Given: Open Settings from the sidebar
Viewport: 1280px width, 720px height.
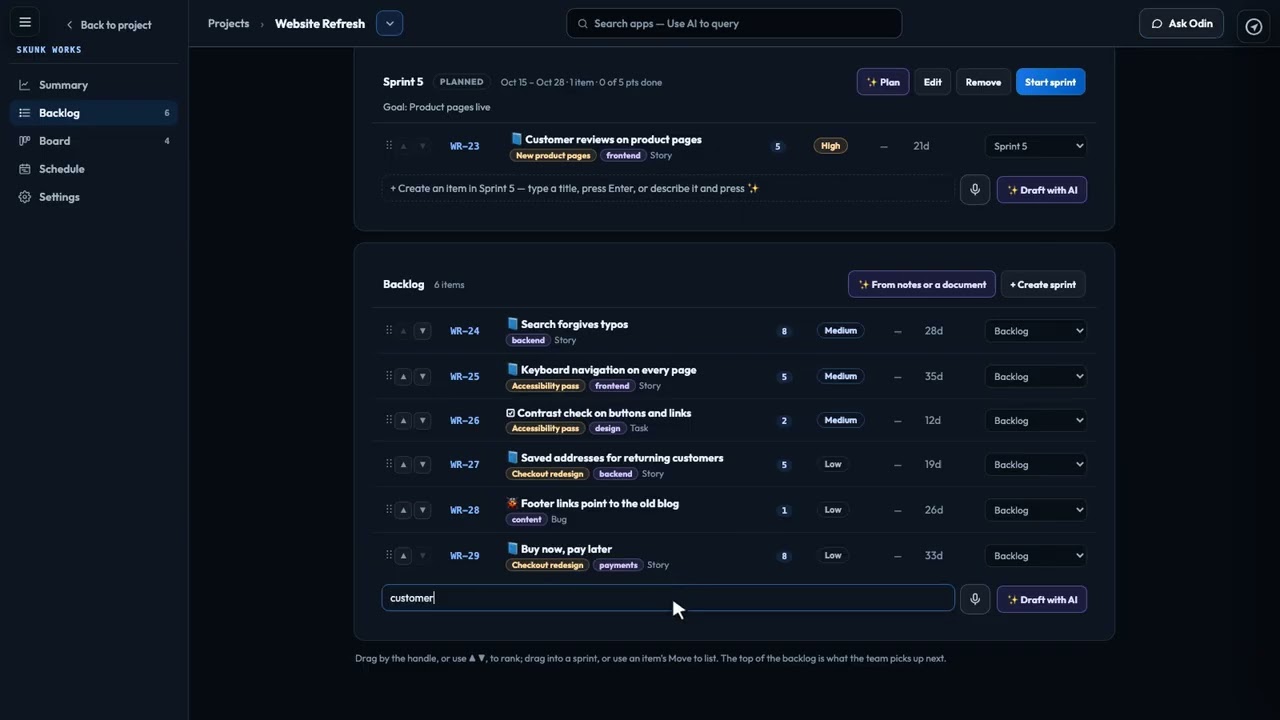Looking at the screenshot, I should [x=94, y=197].
